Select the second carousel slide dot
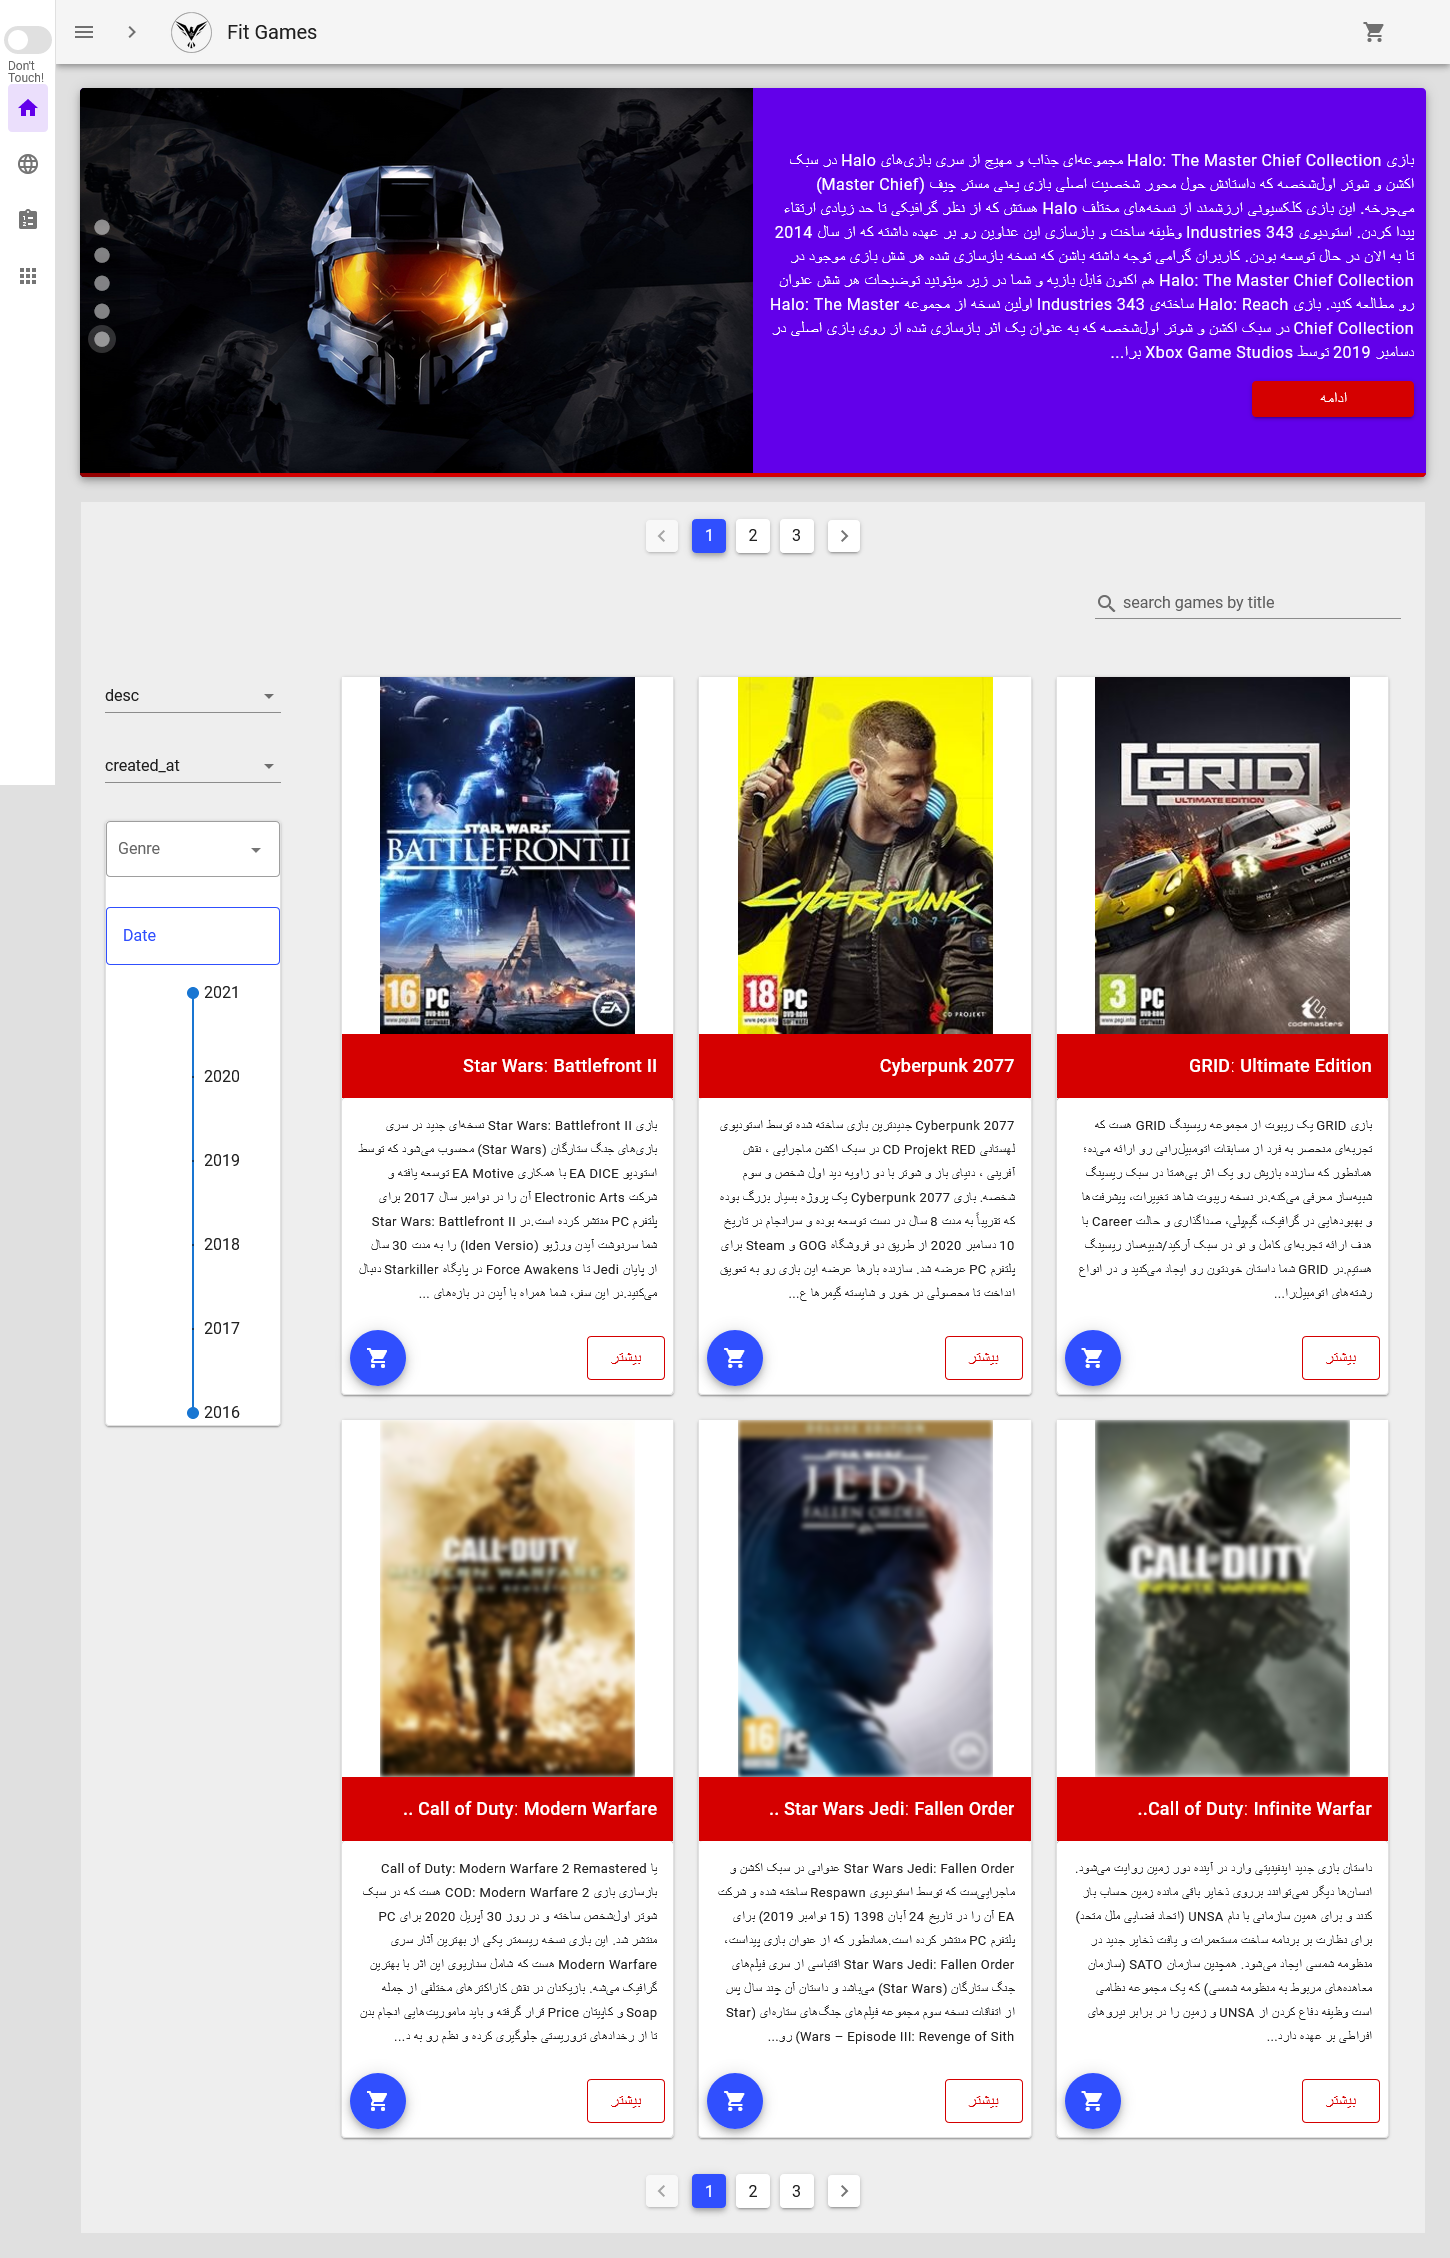1450x2258 pixels. click(x=102, y=255)
